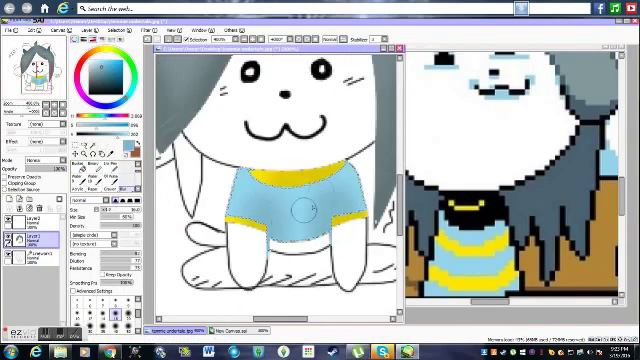Choose the Oil Water brush tool
The image size is (640, 360).
tap(110, 180)
